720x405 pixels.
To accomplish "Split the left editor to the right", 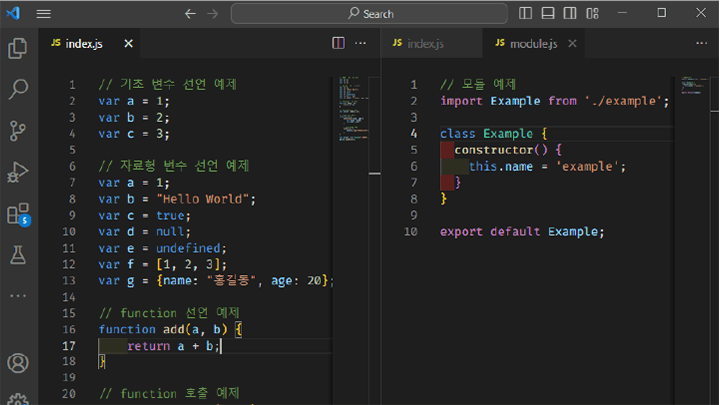I will (x=338, y=43).
